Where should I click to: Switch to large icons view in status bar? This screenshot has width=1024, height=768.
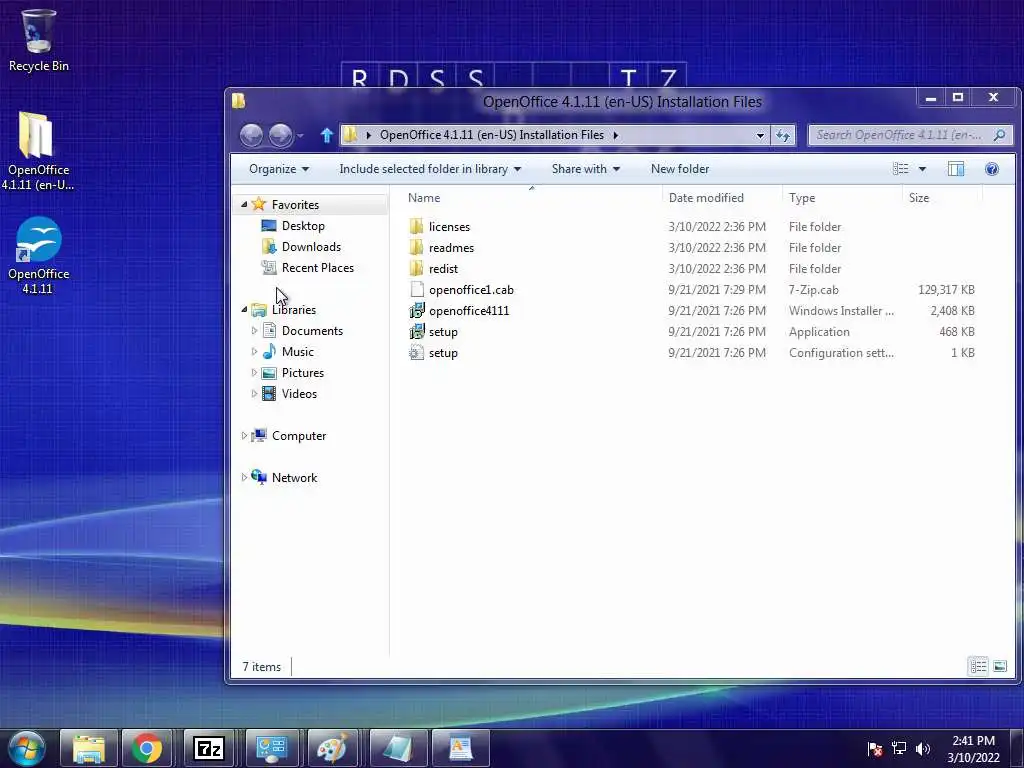[1000, 666]
